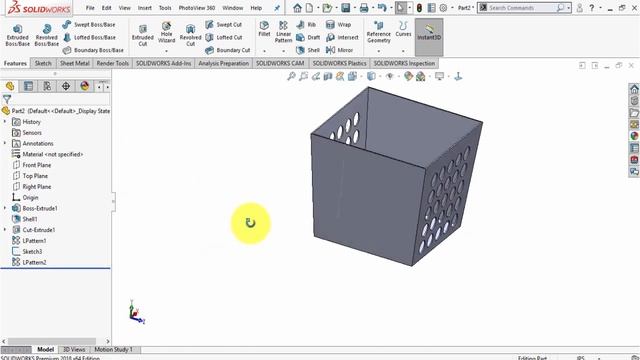Screen dimensions: 640x360
Task: Choose Boundary Boss/Base feature
Action: tap(93, 50)
